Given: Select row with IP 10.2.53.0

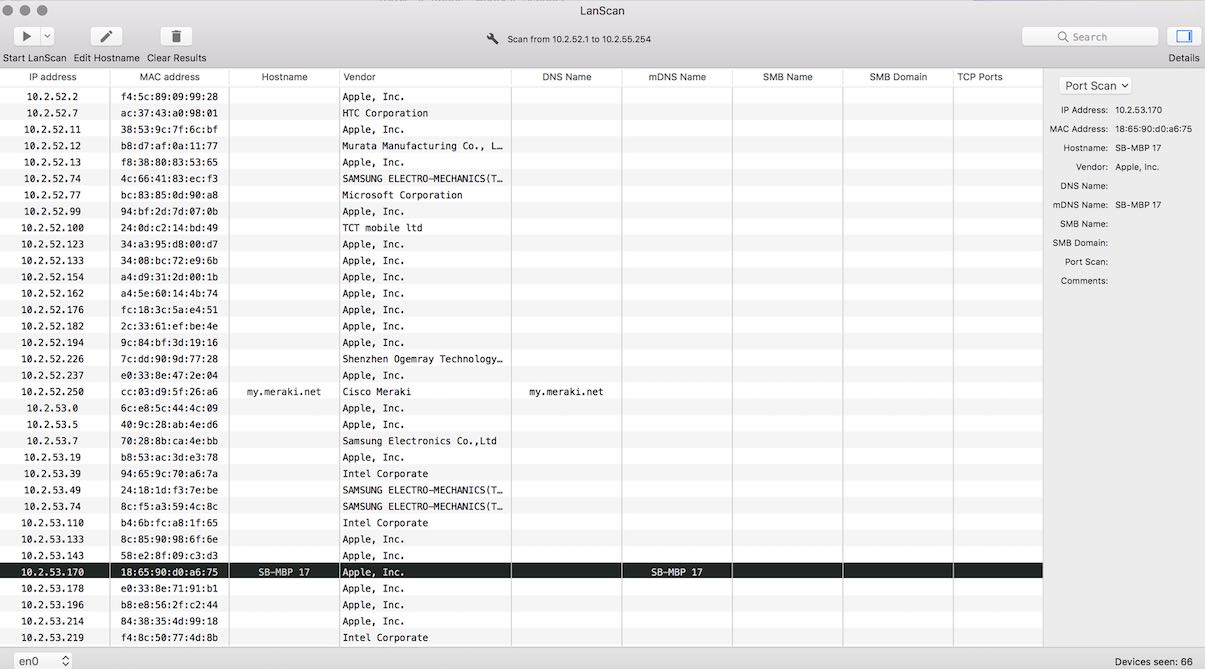Looking at the screenshot, I should coord(521,408).
